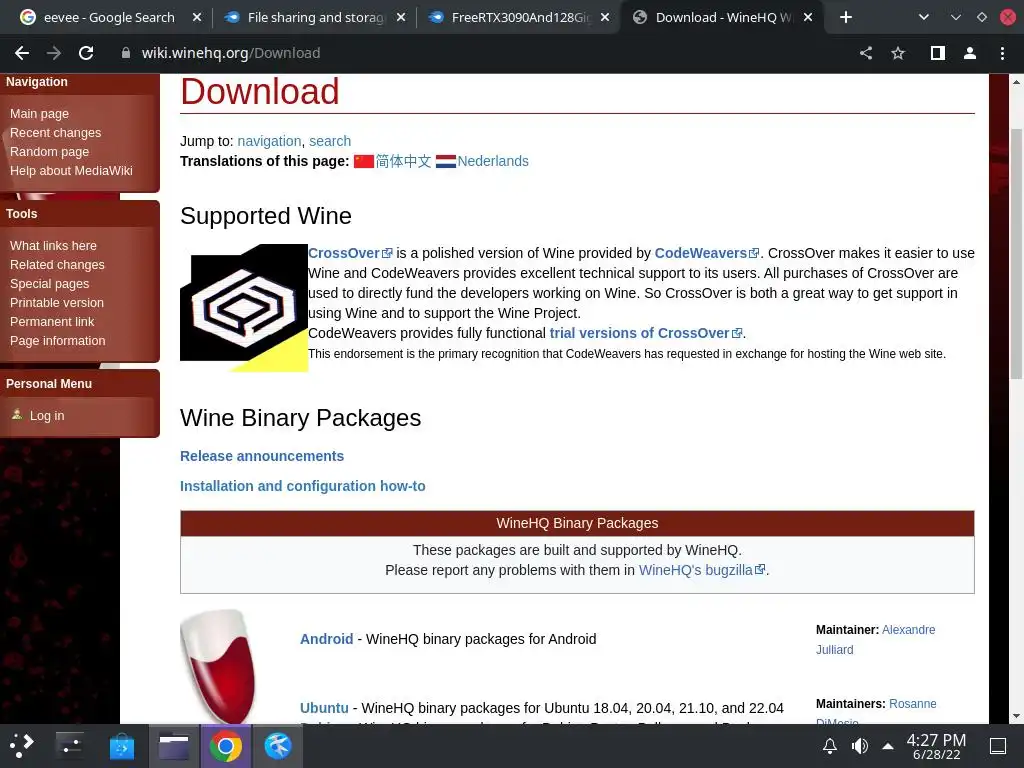This screenshot has height=768, width=1024.
Task: Switch to File sharing and storage tab
Action: [x=313, y=18]
